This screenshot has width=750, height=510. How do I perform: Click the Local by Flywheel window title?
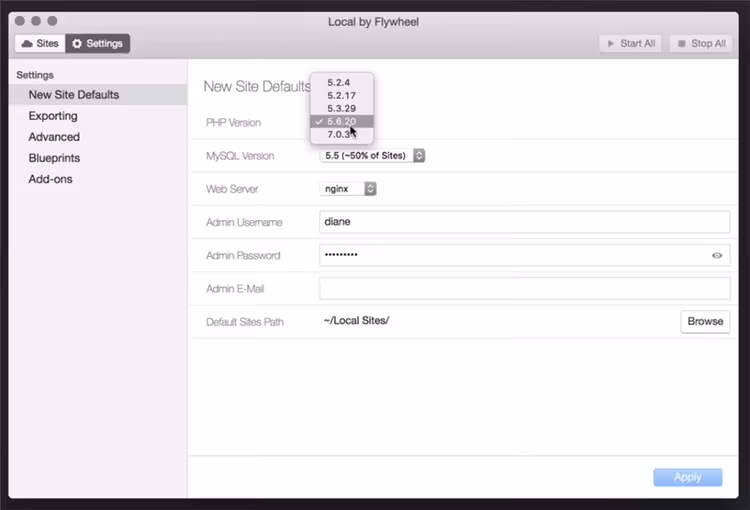pyautogui.click(x=374, y=22)
